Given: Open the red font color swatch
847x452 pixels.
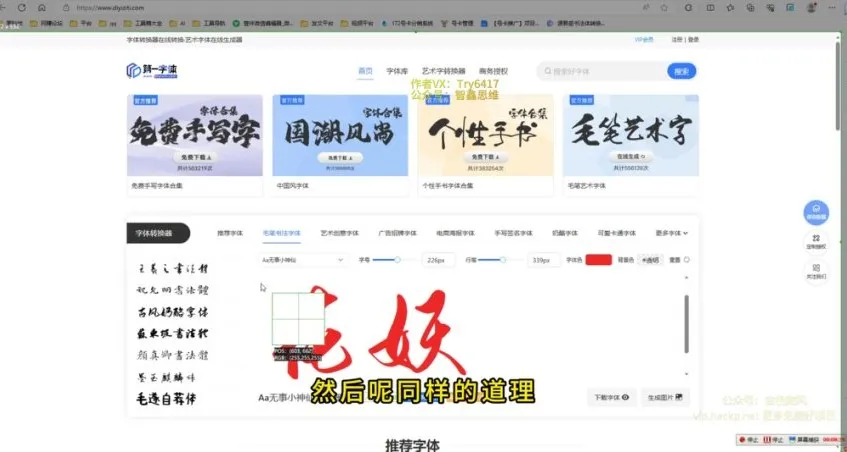Looking at the screenshot, I should point(598,260).
